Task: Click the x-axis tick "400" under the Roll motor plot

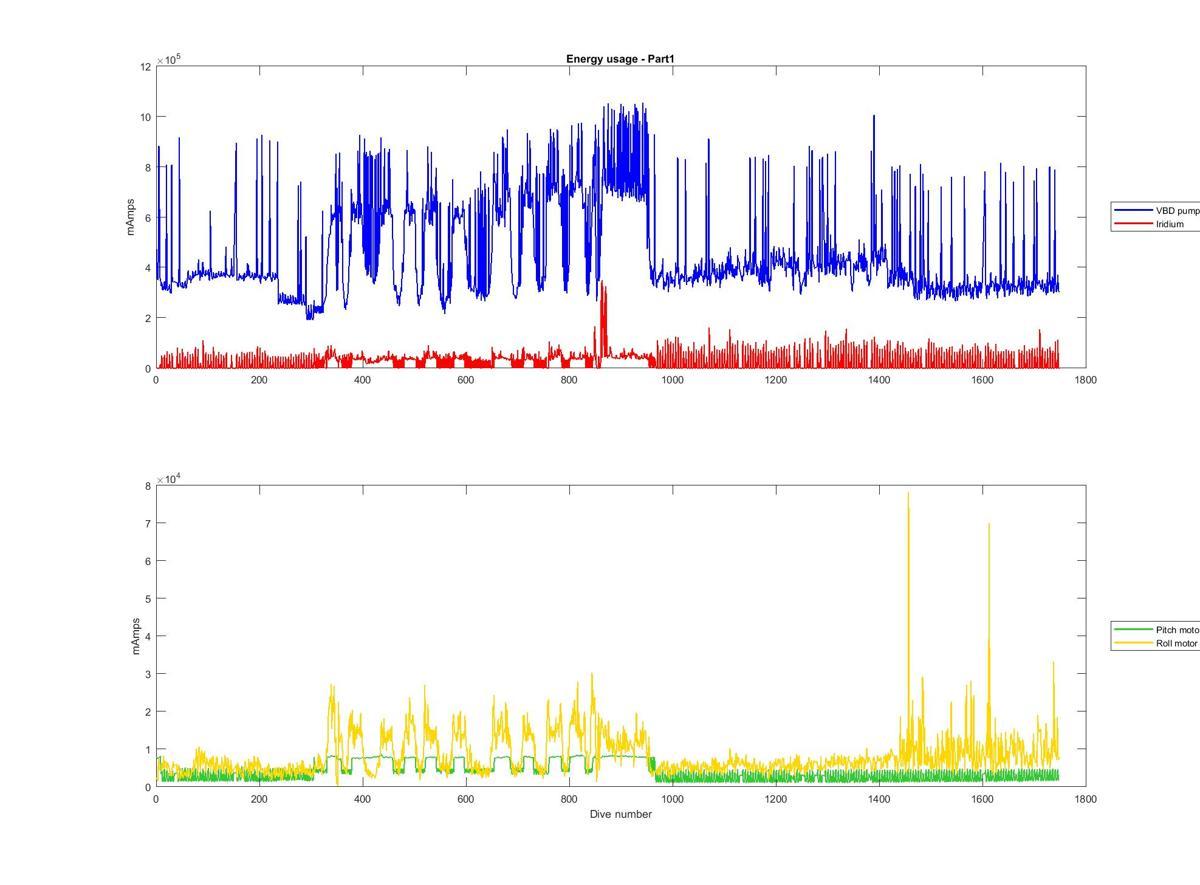Action: pyautogui.click(x=362, y=799)
